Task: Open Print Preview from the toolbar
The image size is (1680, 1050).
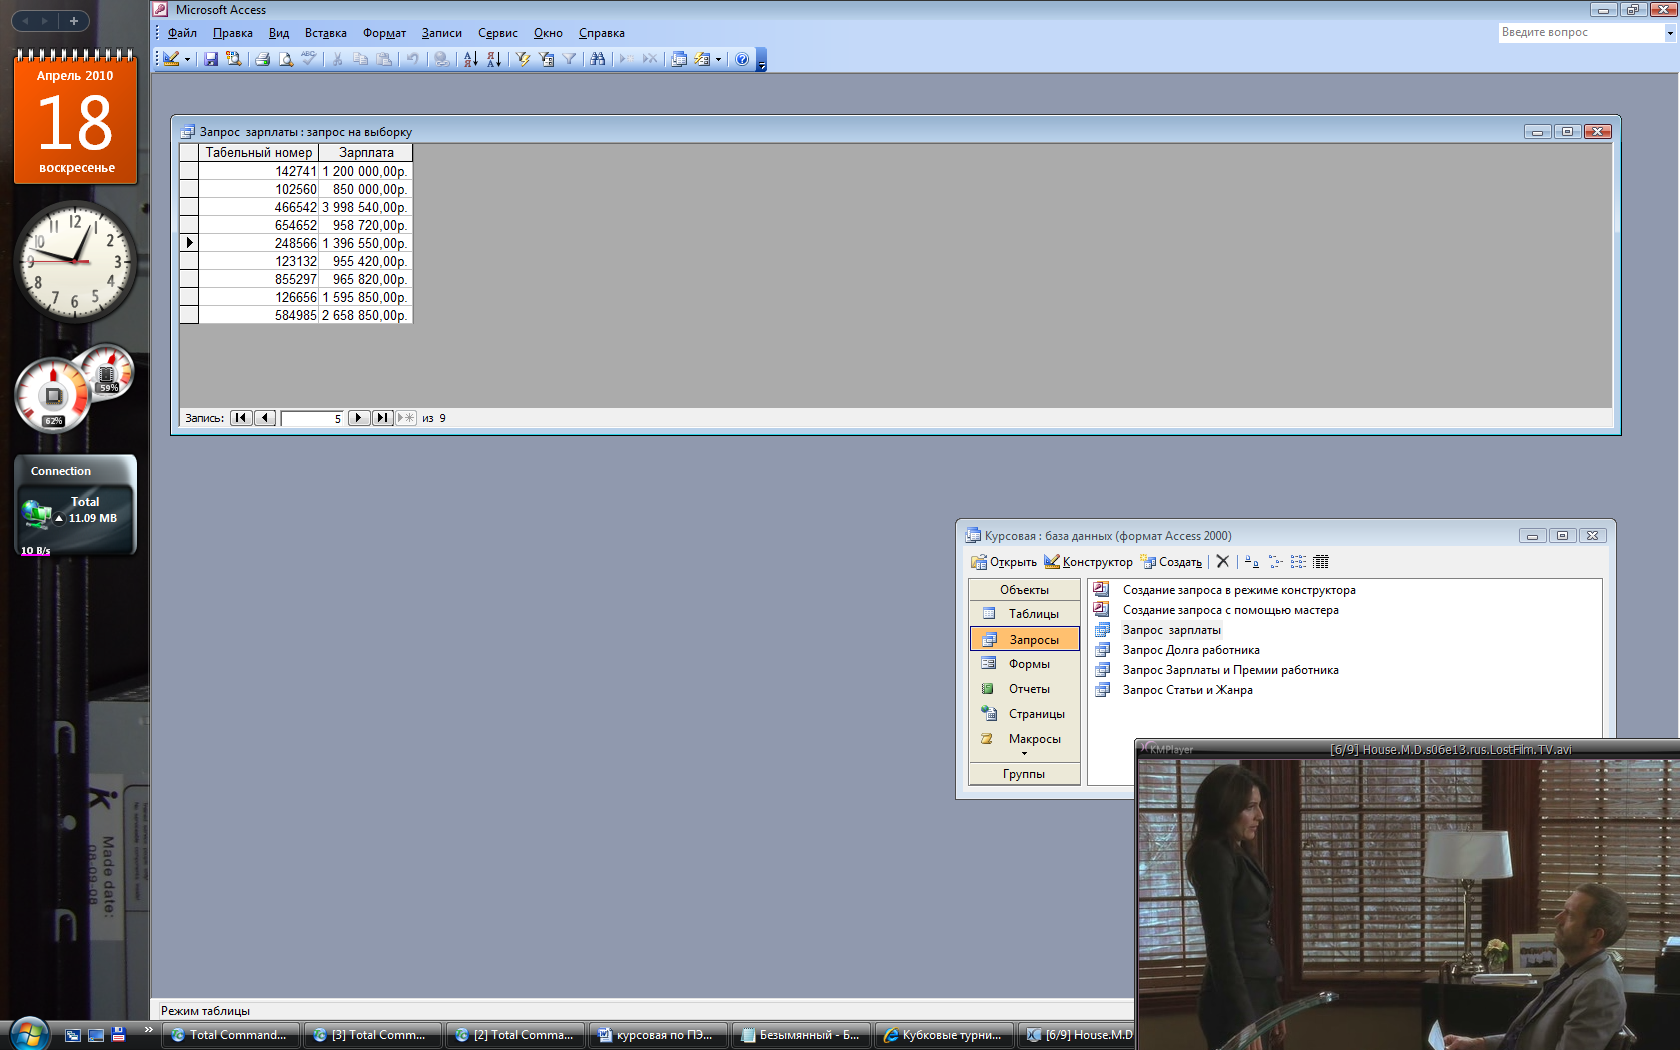Action: [286, 59]
